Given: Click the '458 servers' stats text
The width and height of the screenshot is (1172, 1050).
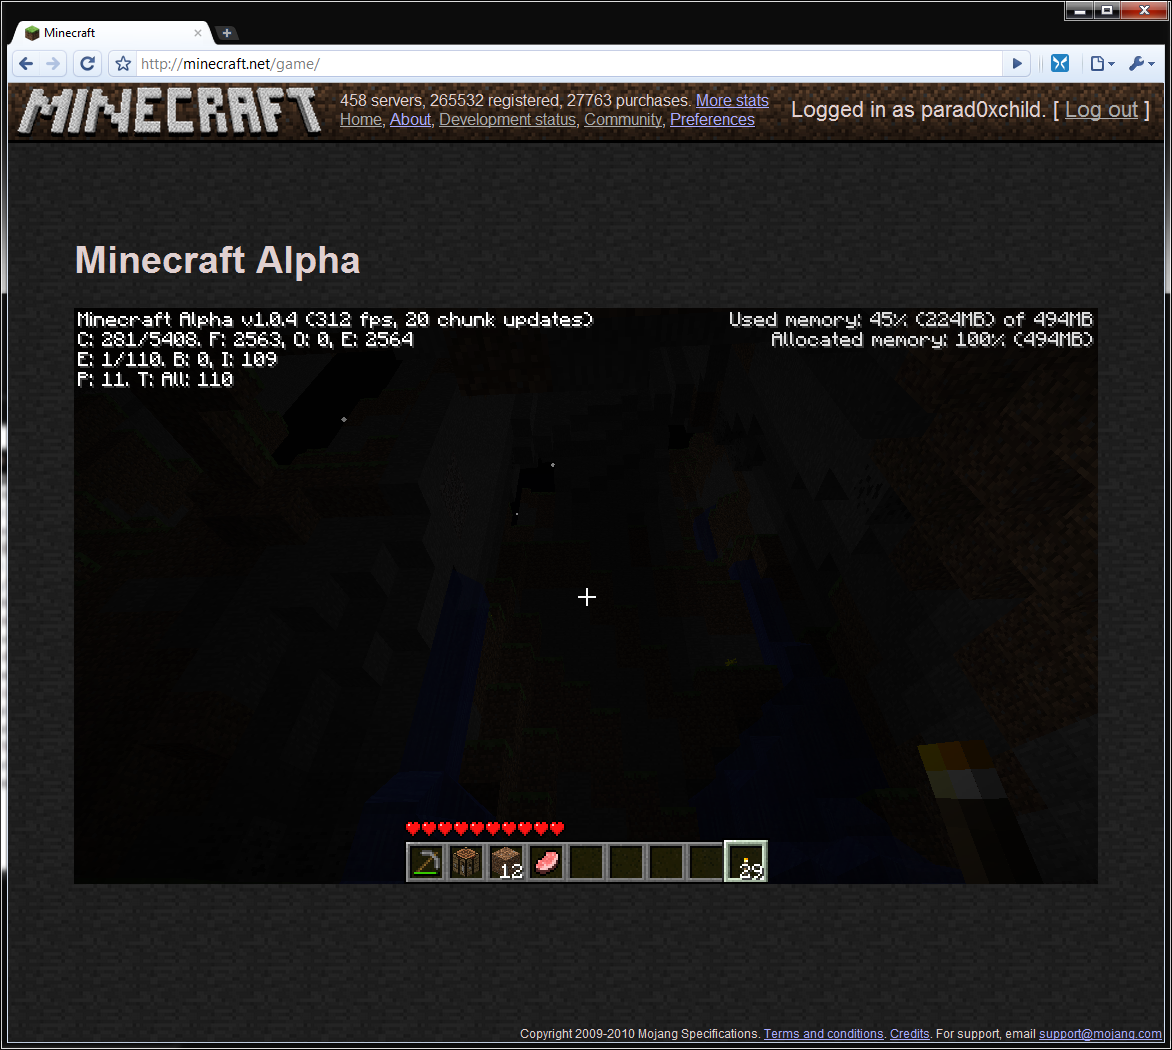Looking at the screenshot, I should [516, 101].
